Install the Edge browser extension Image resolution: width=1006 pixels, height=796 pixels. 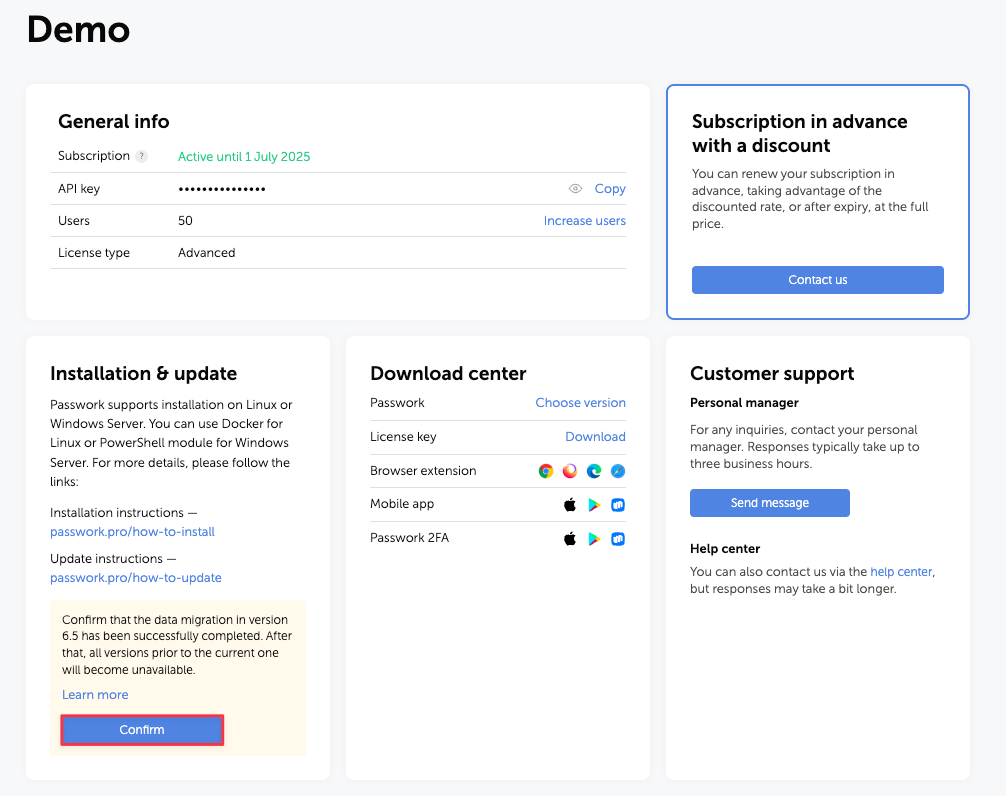[x=593, y=470]
